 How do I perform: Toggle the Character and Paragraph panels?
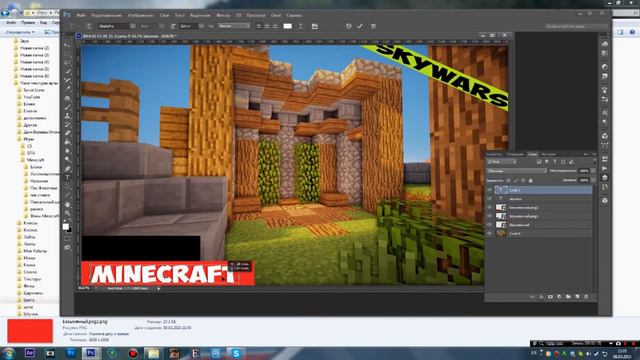(x=315, y=26)
